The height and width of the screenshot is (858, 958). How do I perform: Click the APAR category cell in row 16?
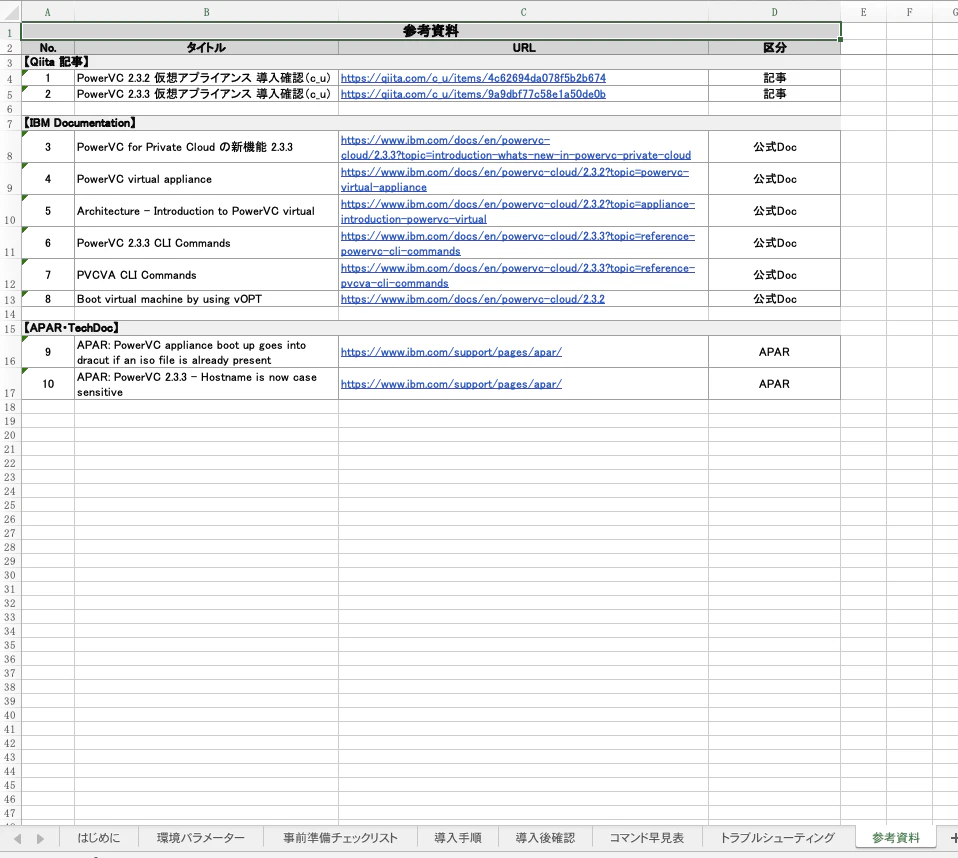point(774,352)
